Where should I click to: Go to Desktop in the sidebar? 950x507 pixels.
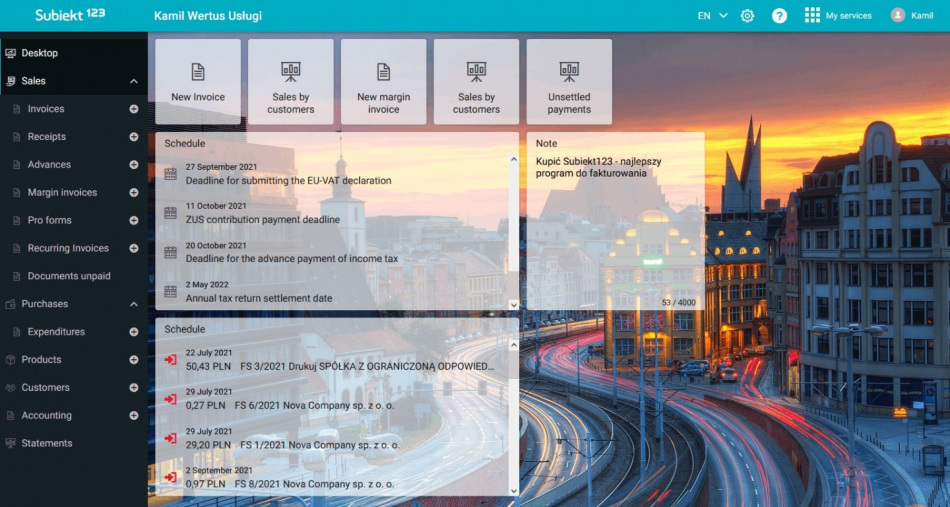(x=40, y=53)
